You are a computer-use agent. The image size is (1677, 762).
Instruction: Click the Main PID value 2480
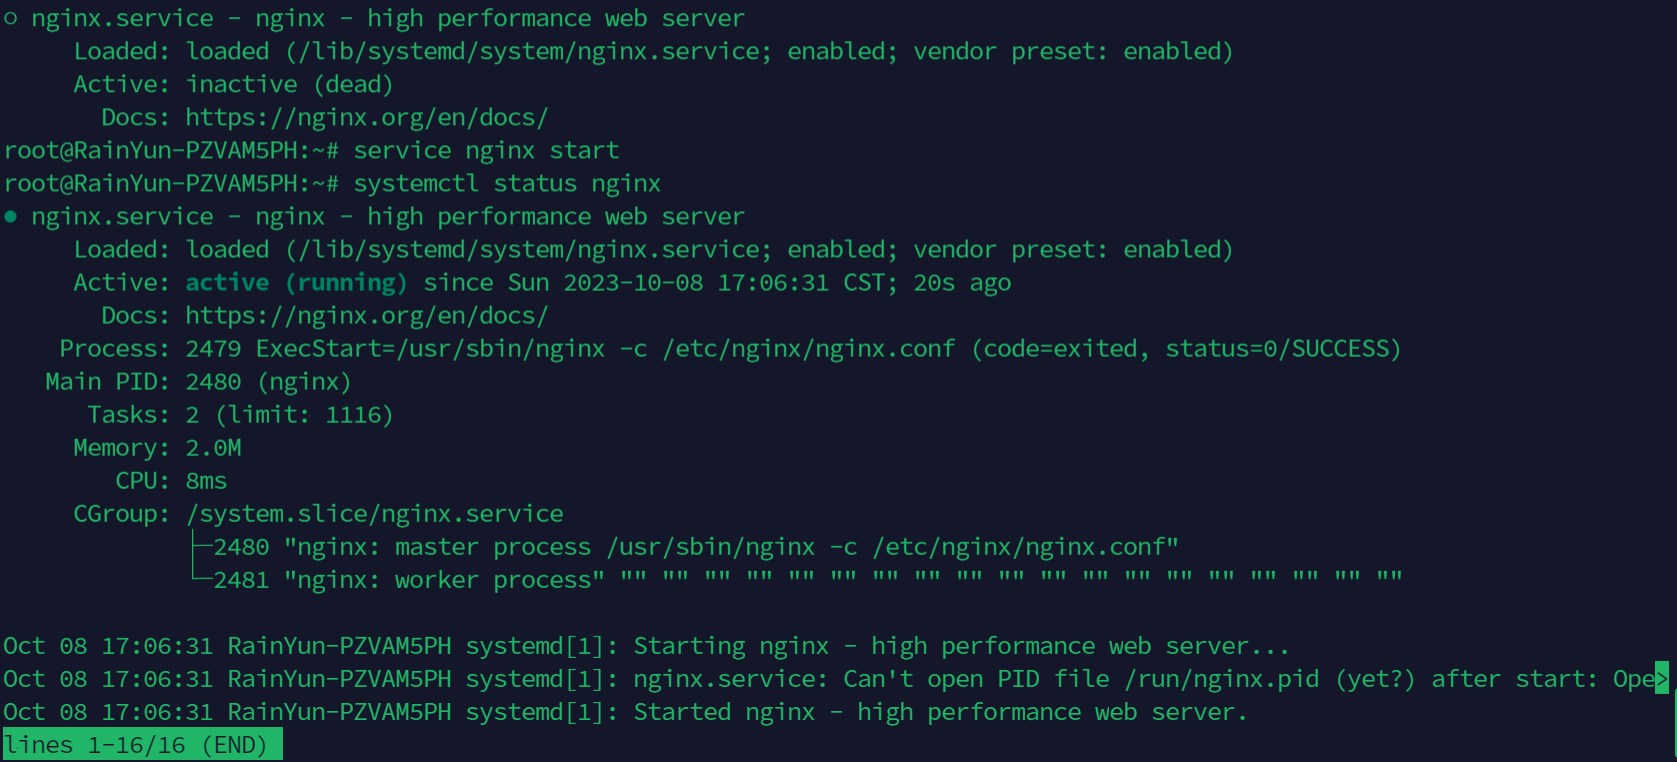pos(213,382)
